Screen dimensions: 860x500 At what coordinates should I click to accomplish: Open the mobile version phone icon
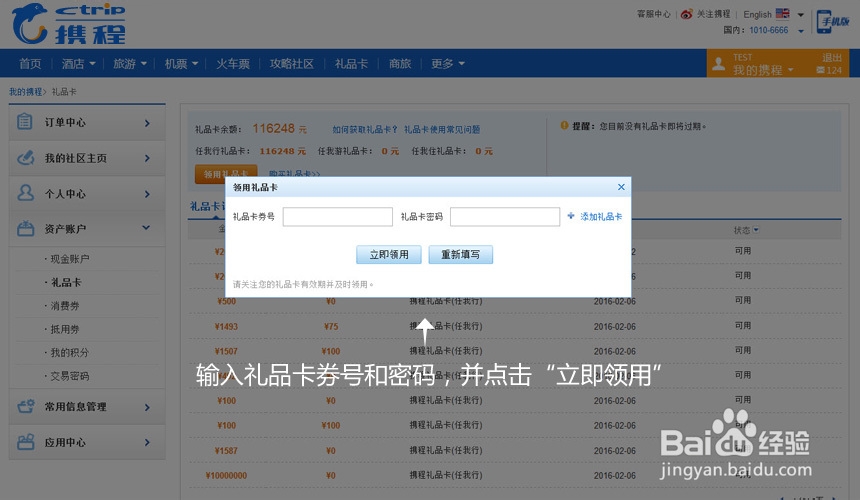823,22
